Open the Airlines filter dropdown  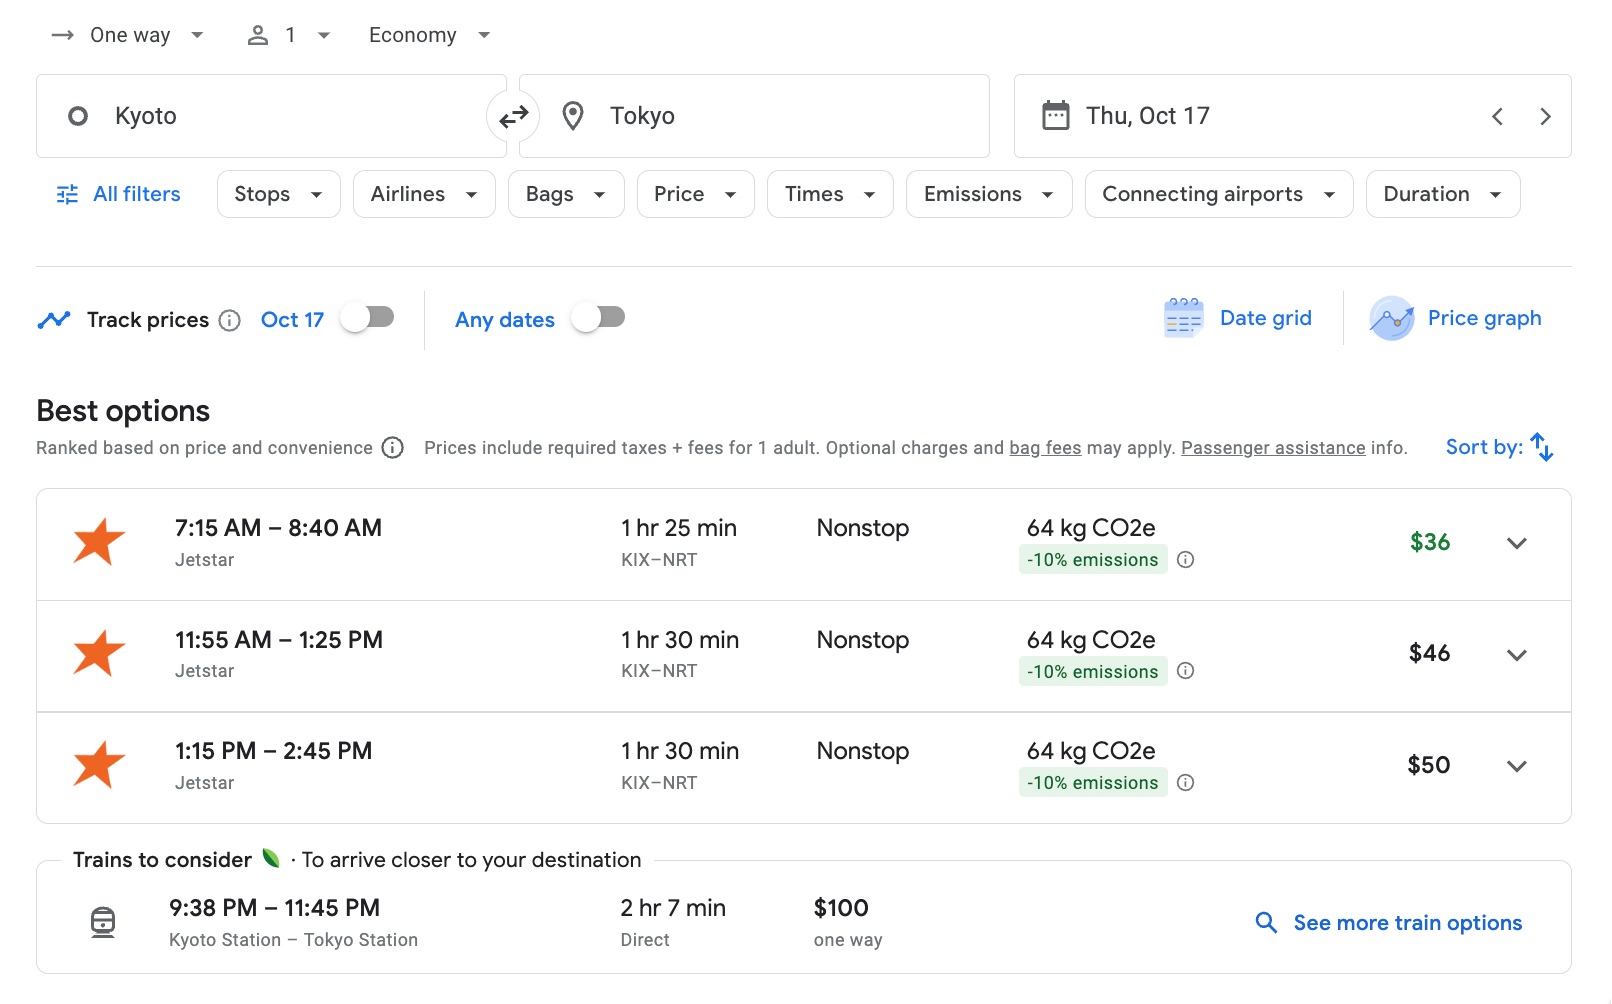click(423, 193)
